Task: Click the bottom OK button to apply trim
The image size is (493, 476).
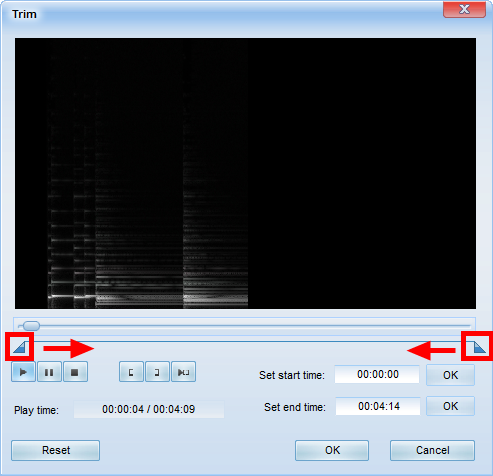Action: (x=332, y=450)
